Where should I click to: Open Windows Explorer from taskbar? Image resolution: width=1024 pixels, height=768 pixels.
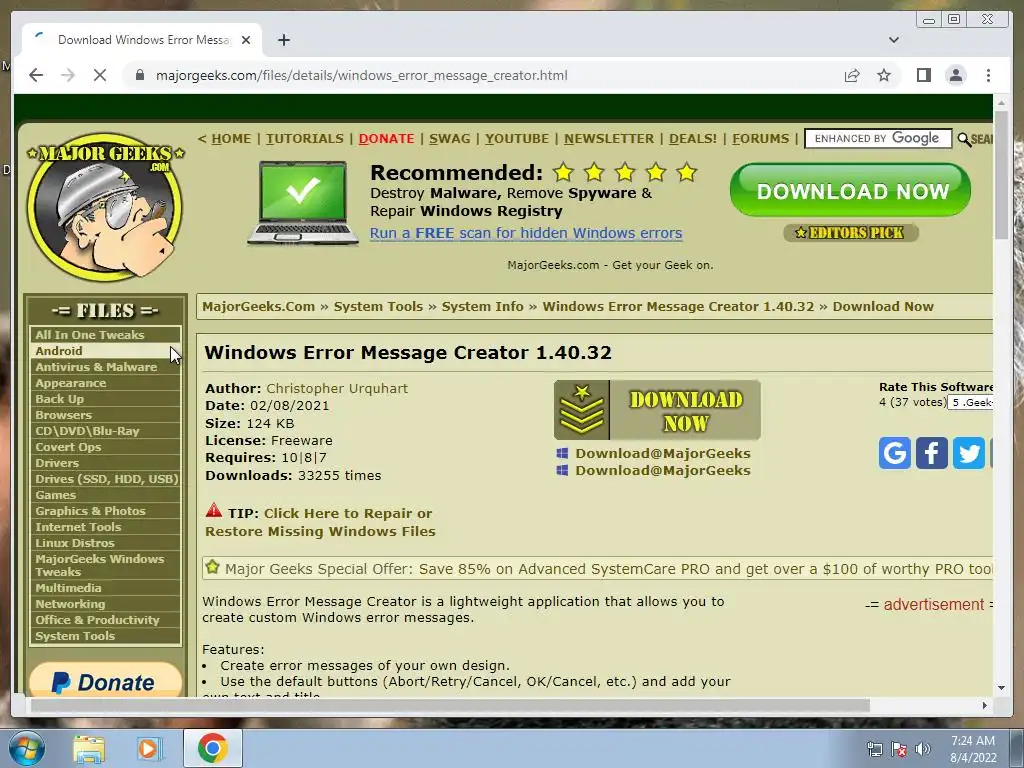88,748
